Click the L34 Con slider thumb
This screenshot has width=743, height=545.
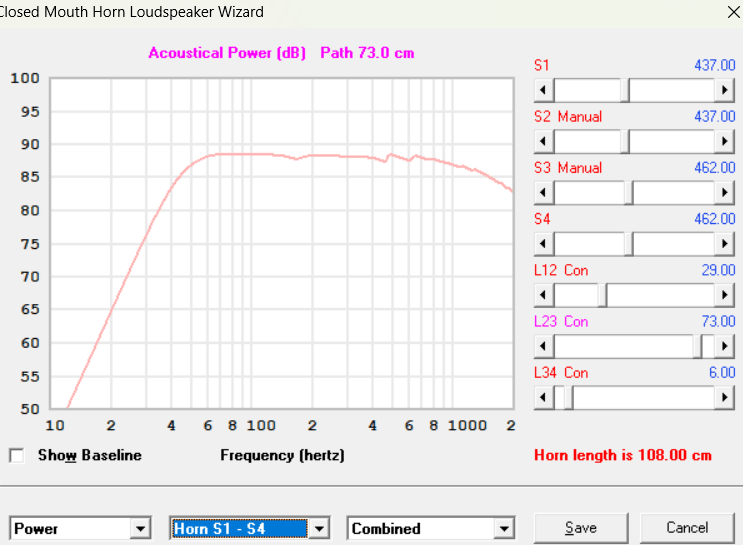(x=569, y=398)
